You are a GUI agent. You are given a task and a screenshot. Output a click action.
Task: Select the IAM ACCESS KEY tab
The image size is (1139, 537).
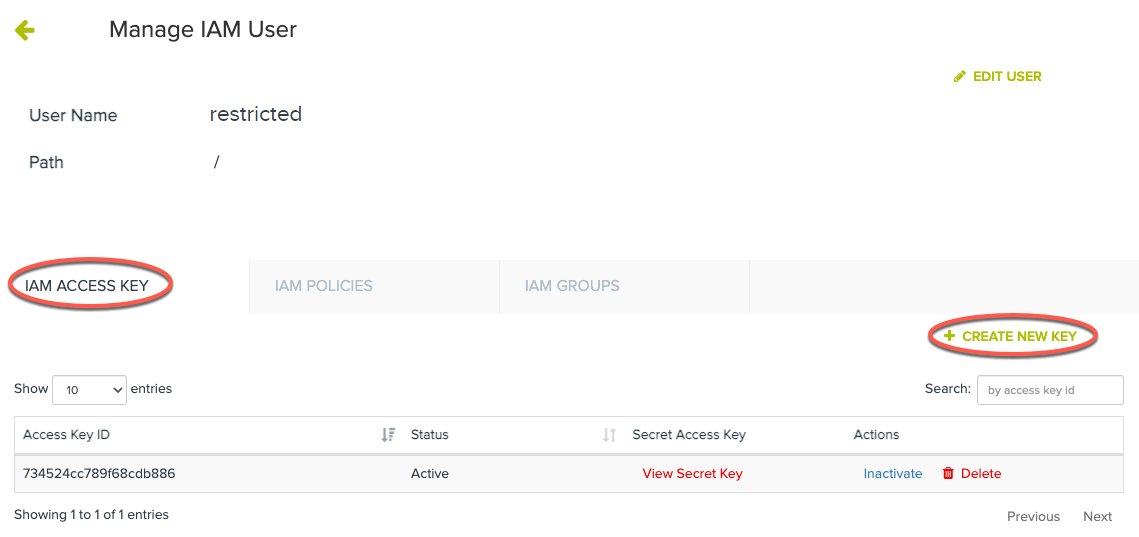click(x=86, y=286)
